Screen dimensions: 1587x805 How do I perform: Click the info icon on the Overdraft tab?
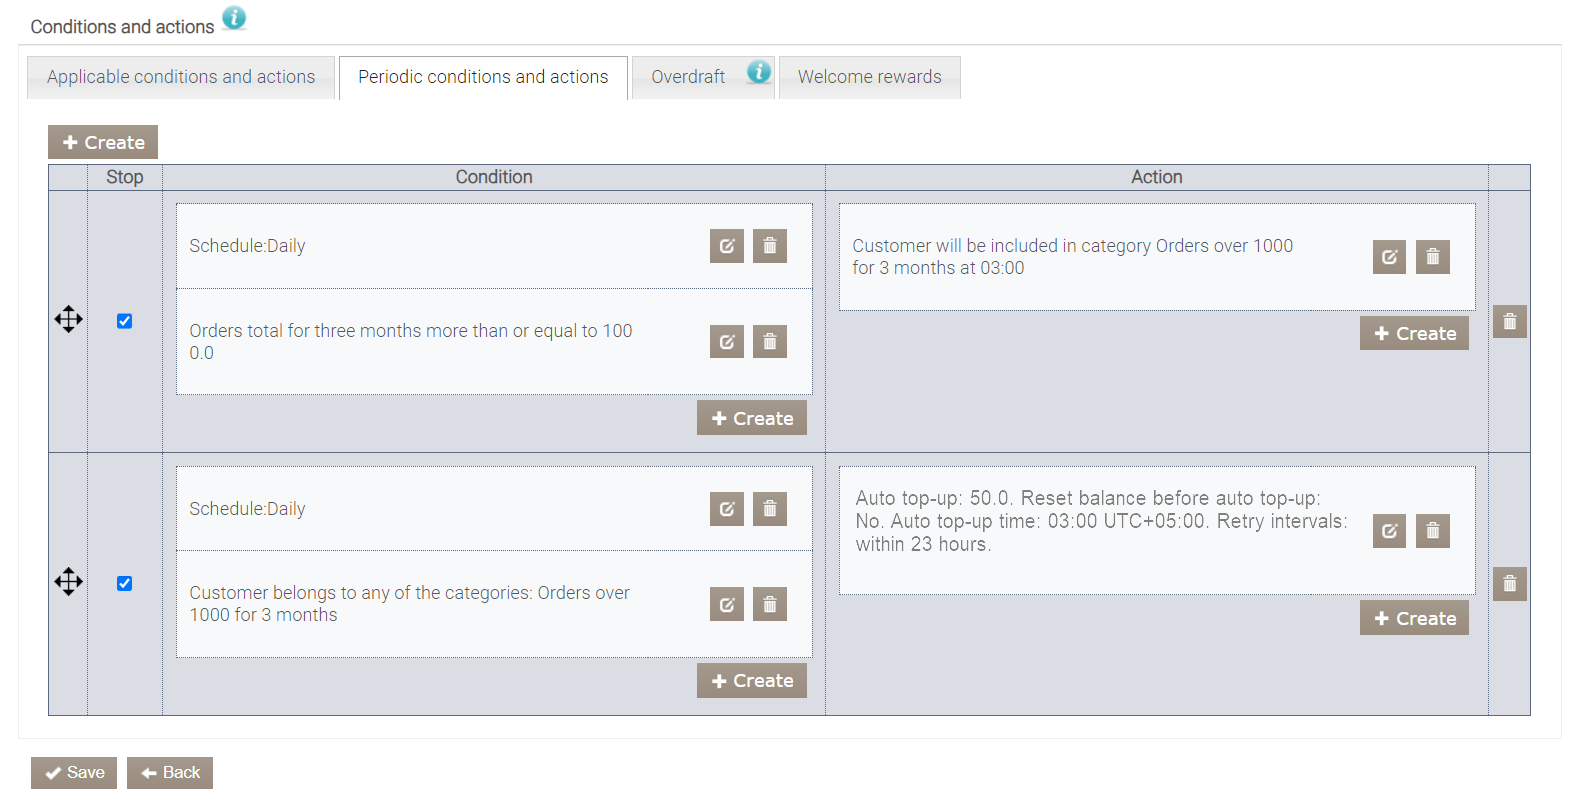[759, 72]
